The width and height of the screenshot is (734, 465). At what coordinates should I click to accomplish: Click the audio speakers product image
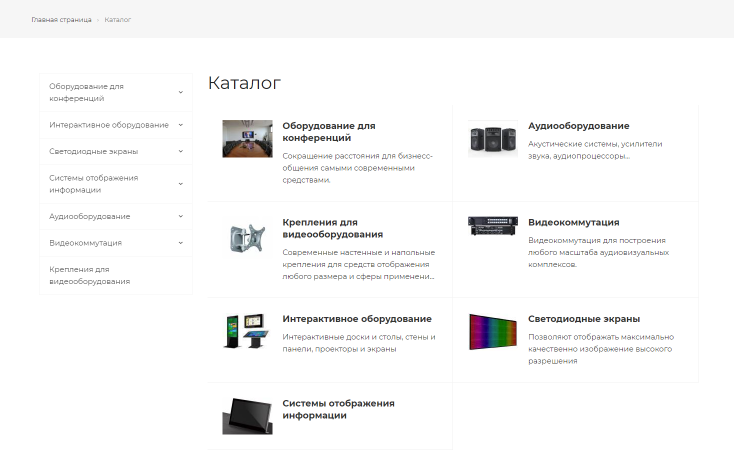[493, 139]
